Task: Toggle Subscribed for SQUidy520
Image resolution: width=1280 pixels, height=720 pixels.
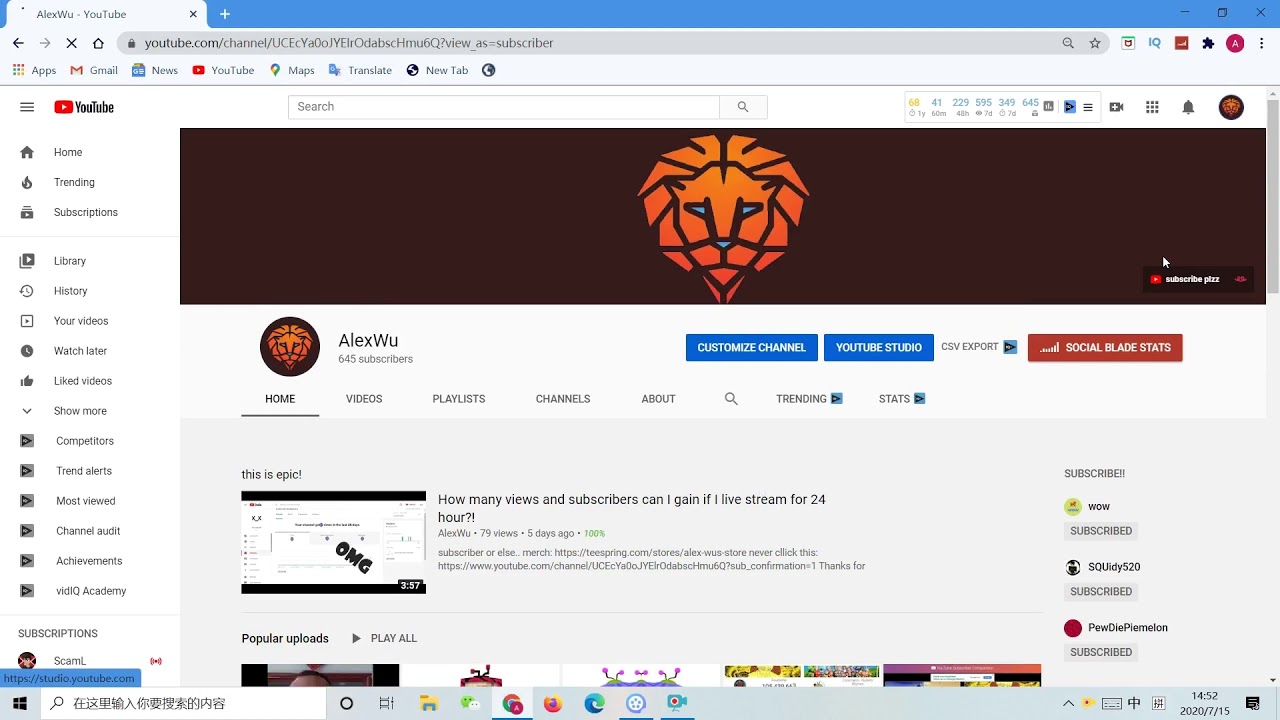Action: point(1101,592)
